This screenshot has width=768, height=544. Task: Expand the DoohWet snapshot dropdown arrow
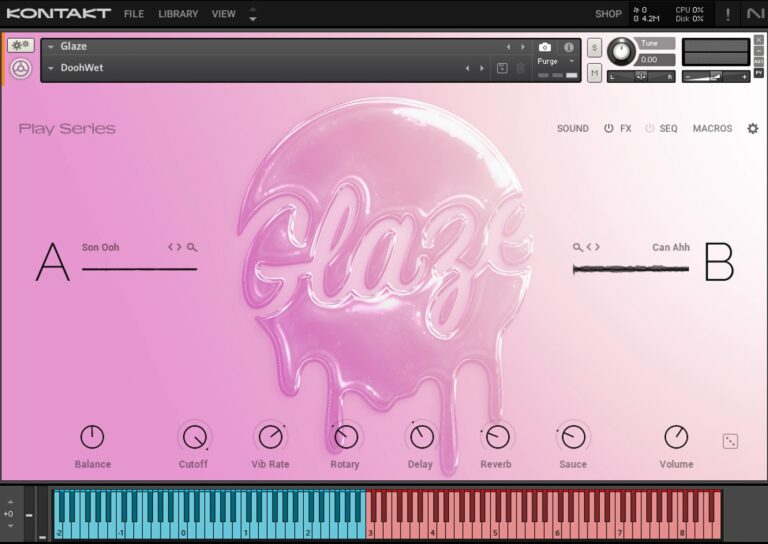coord(50,68)
